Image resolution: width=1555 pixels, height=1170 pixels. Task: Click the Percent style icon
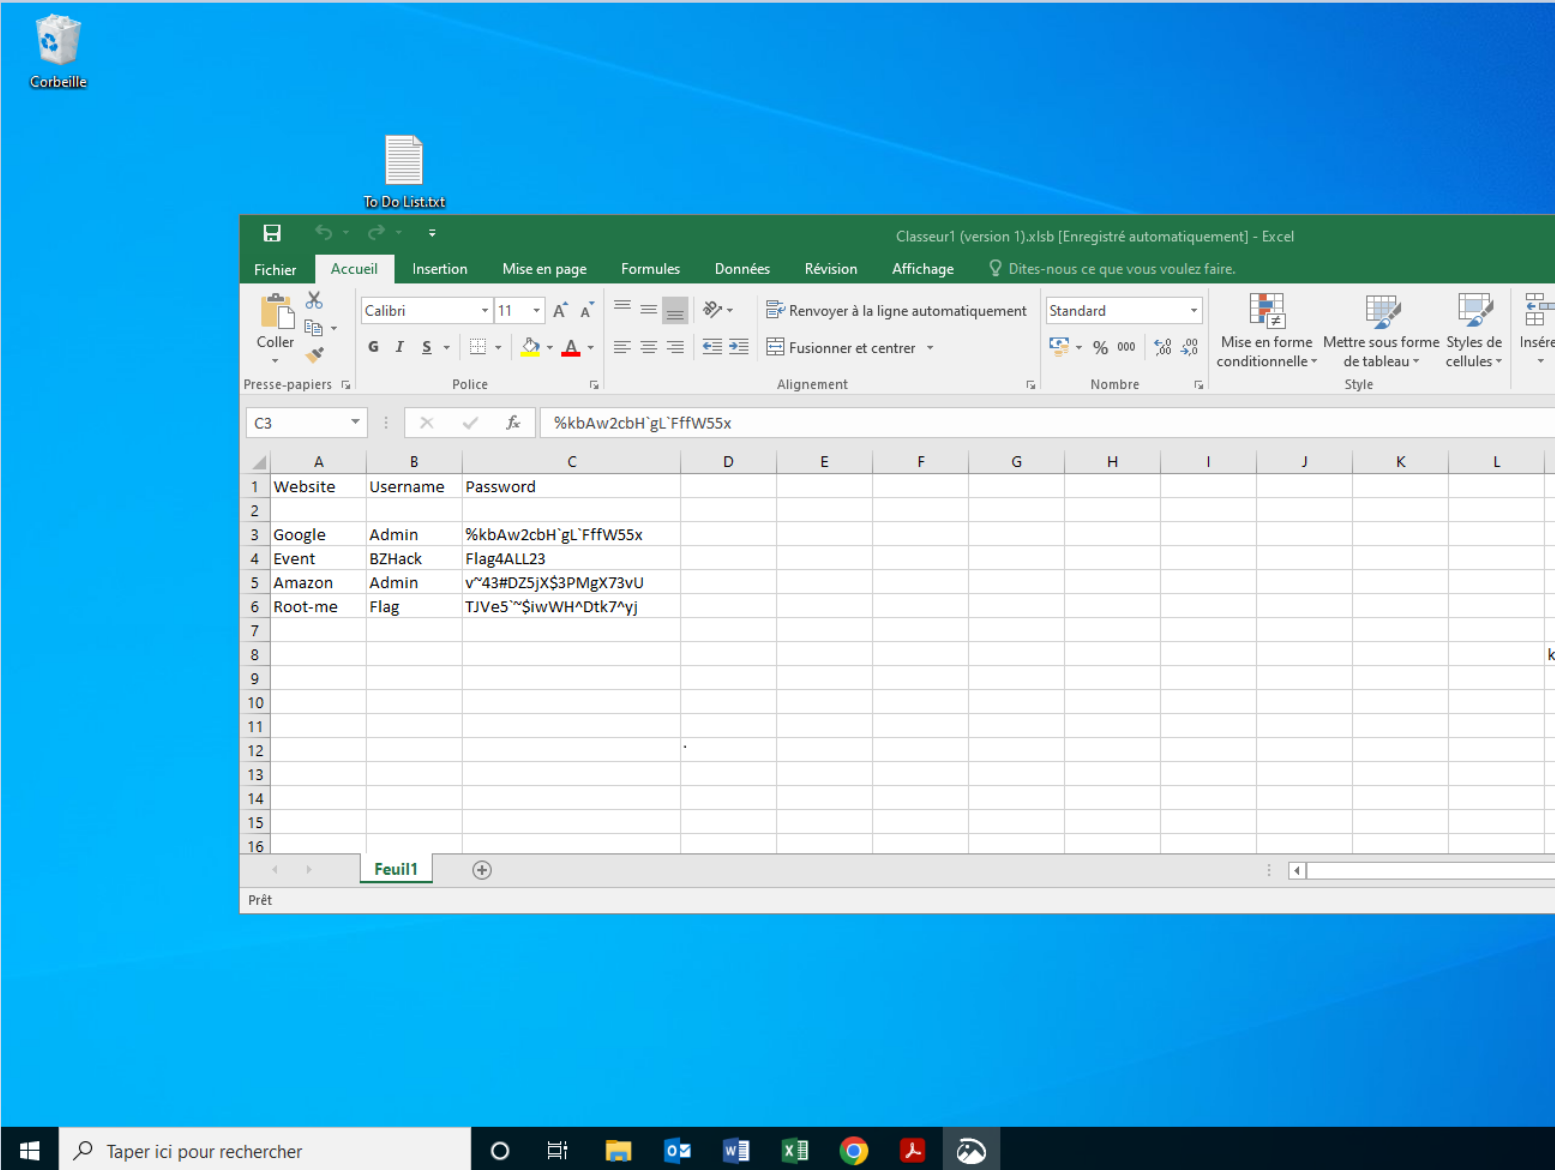[1100, 348]
